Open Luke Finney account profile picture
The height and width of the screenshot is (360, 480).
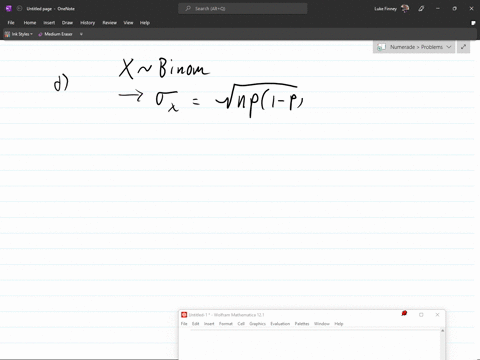click(x=405, y=9)
